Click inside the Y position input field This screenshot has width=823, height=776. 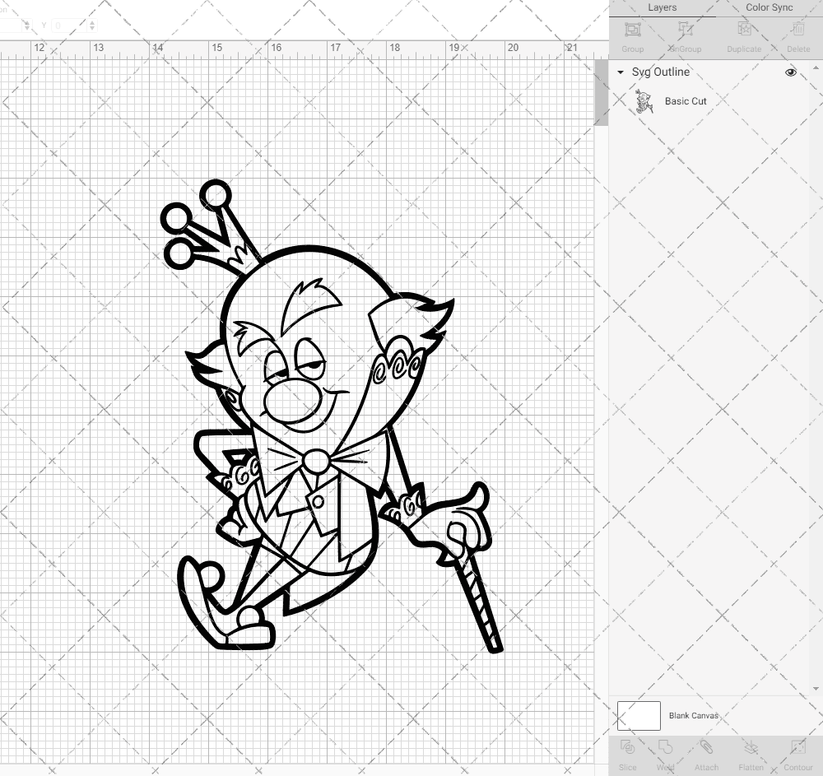68,25
